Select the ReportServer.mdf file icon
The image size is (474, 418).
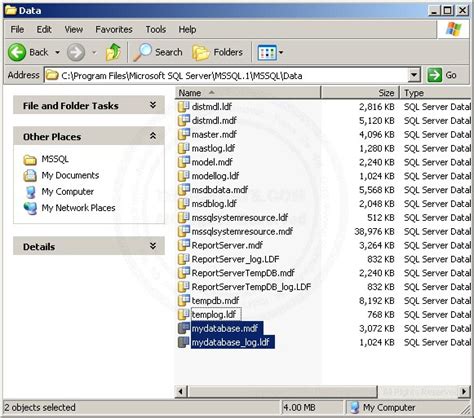184,245
